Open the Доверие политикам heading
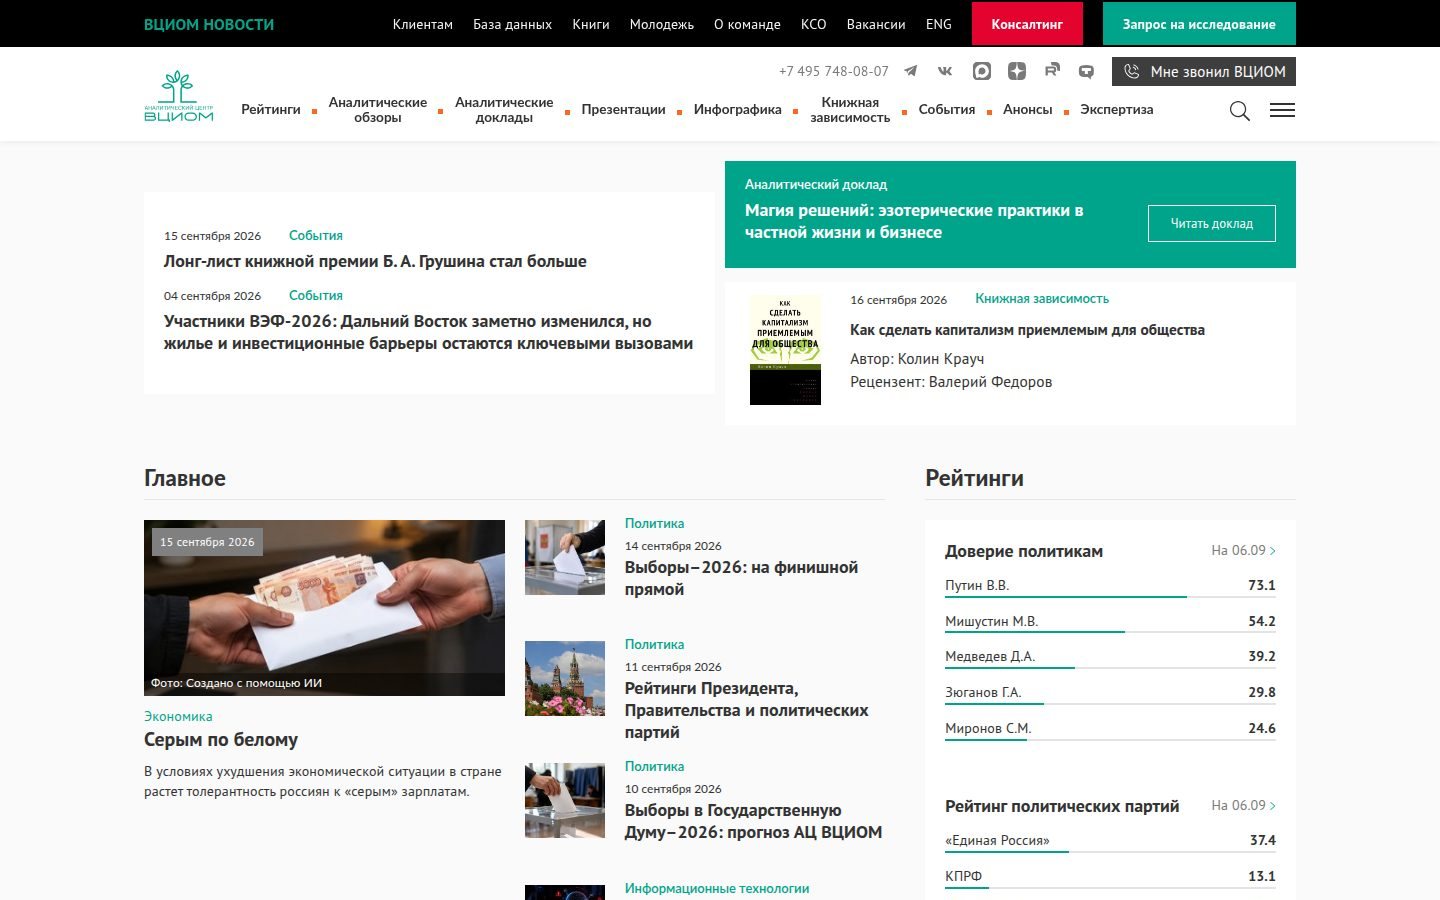Image resolution: width=1440 pixels, height=900 pixels. [x=1024, y=551]
